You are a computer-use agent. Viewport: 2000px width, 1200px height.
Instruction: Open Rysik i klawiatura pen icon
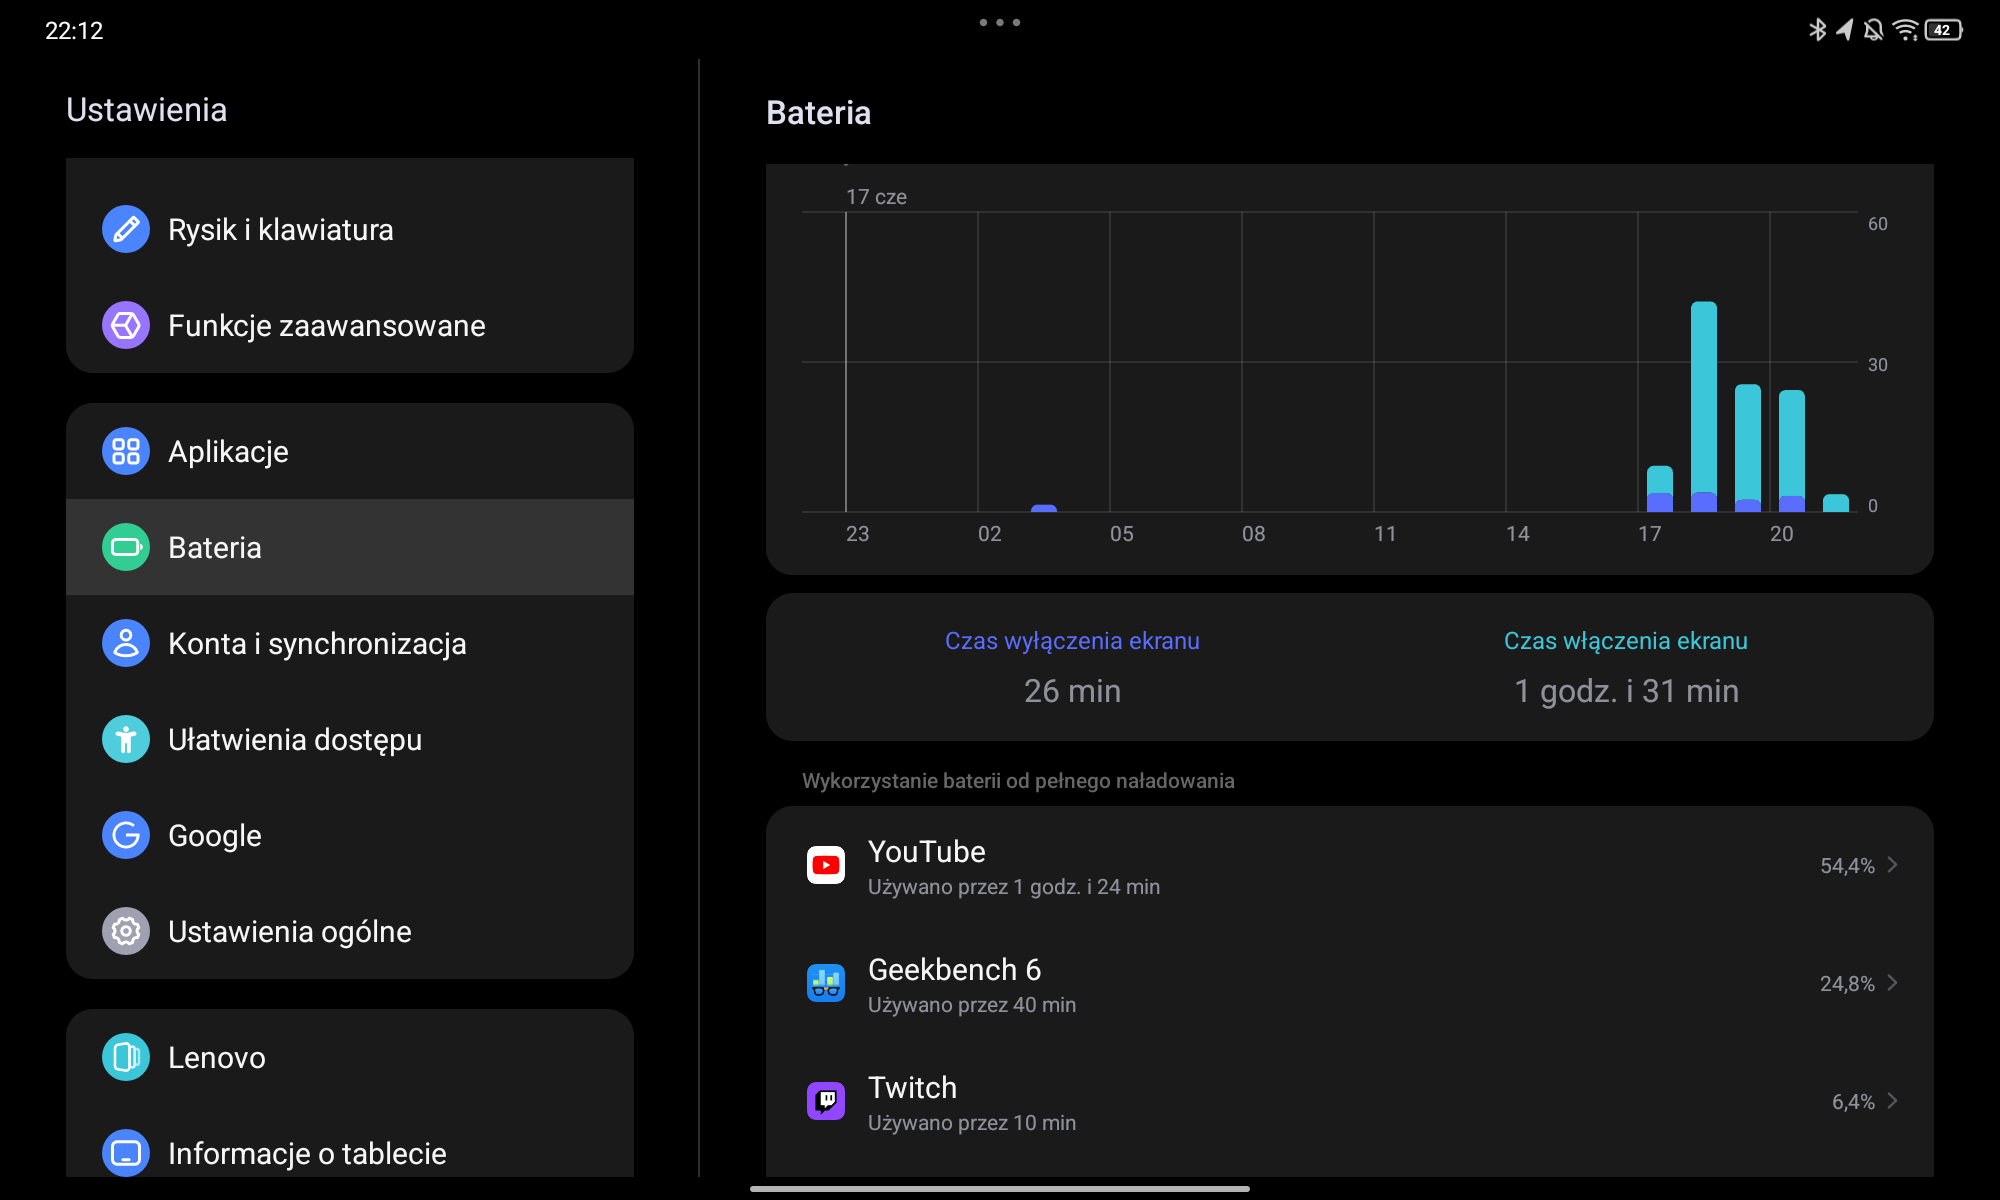(126, 229)
